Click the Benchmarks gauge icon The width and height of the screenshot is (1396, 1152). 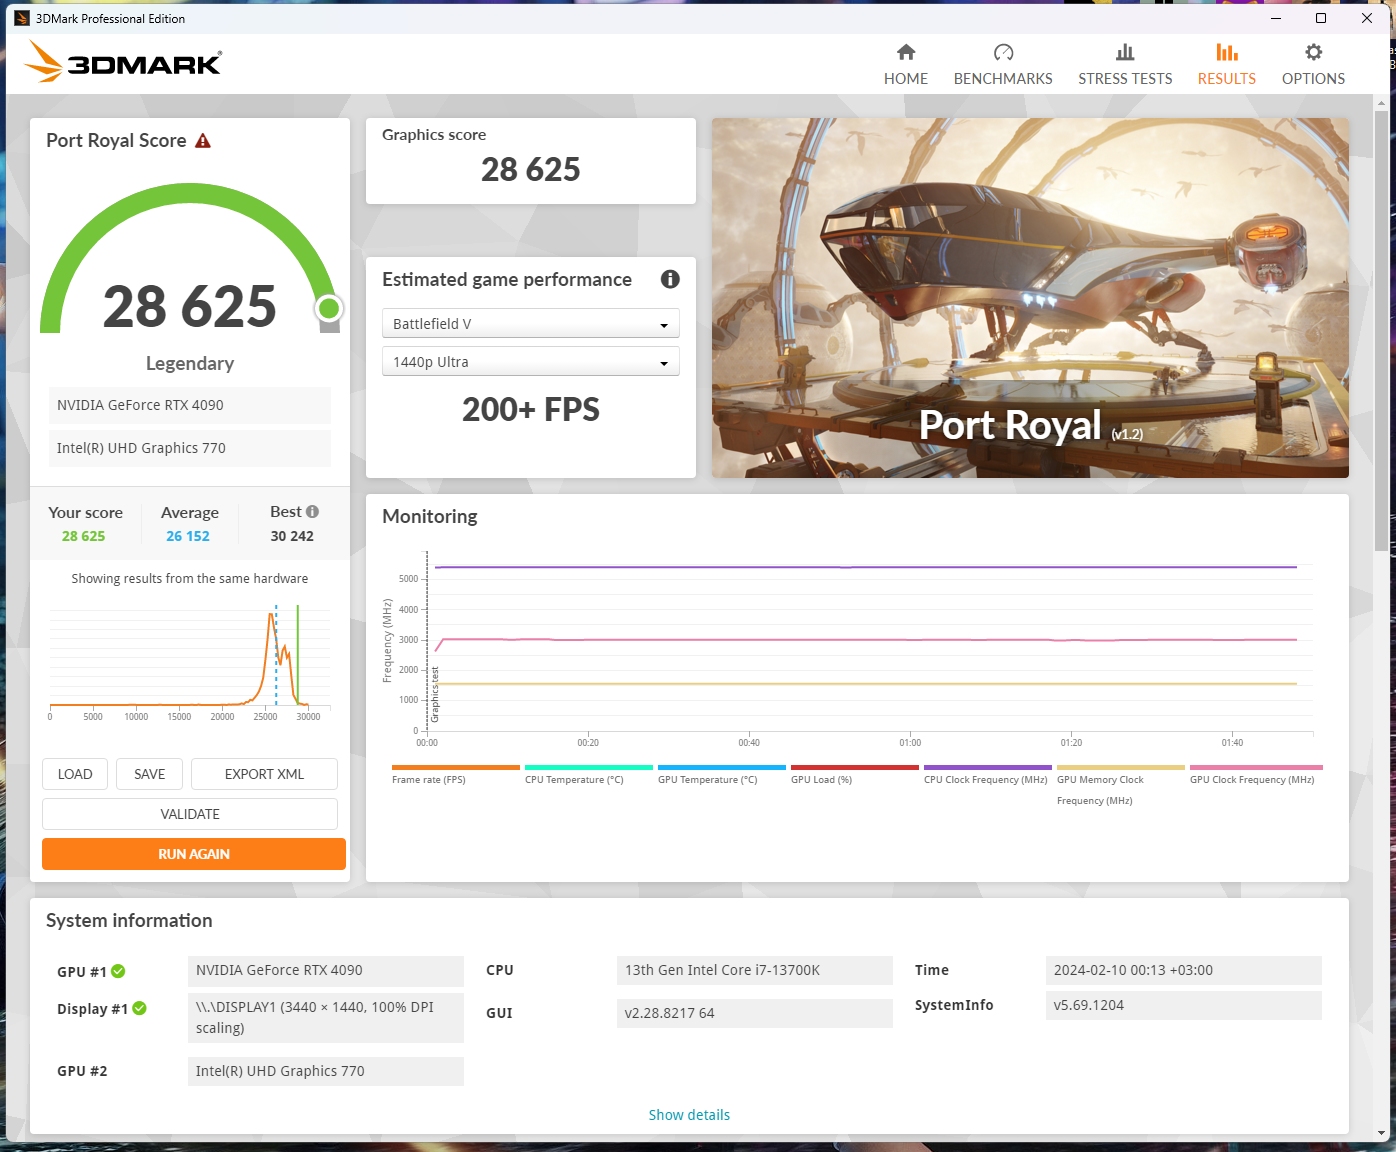pyautogui.click(x=1003, y=52)
